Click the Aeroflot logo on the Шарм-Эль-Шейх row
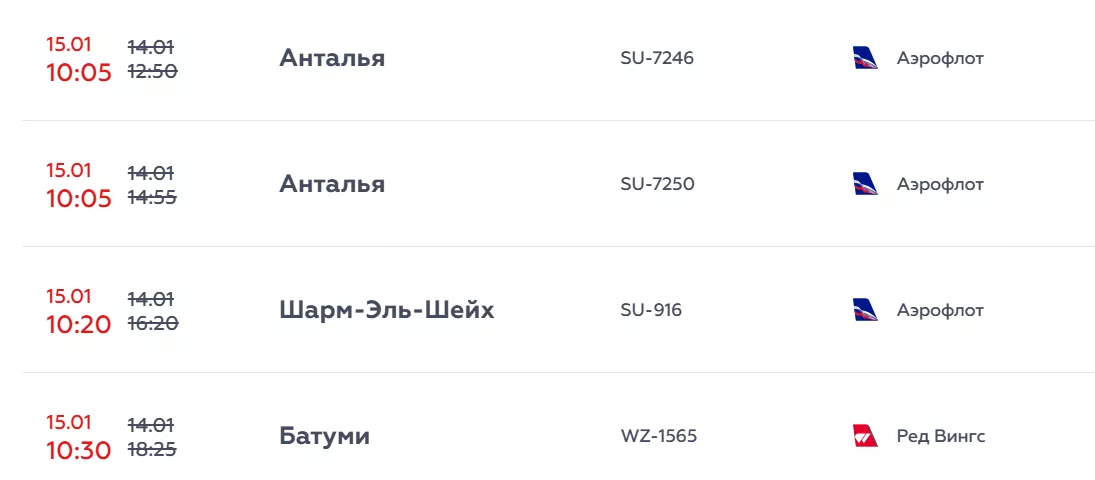Screen dimensions: 1095x480 click(x=864, y=310)
